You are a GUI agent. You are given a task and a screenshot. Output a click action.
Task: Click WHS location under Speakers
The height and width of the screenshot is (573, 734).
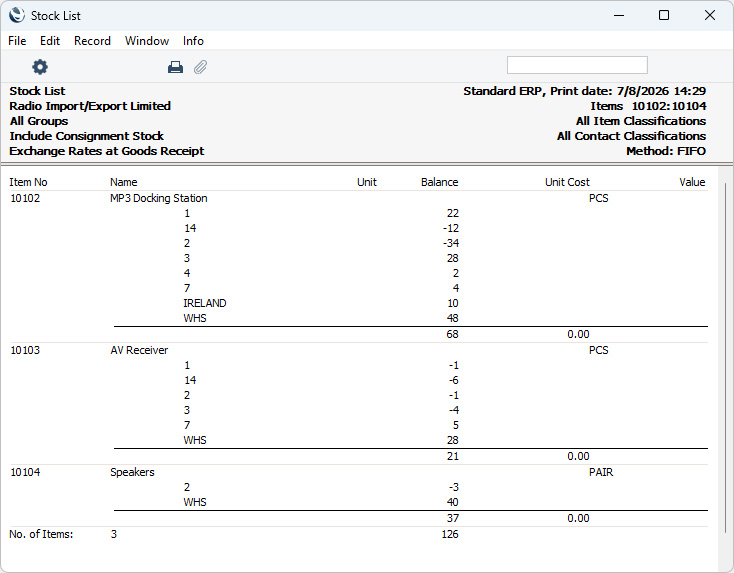point(195,502)
